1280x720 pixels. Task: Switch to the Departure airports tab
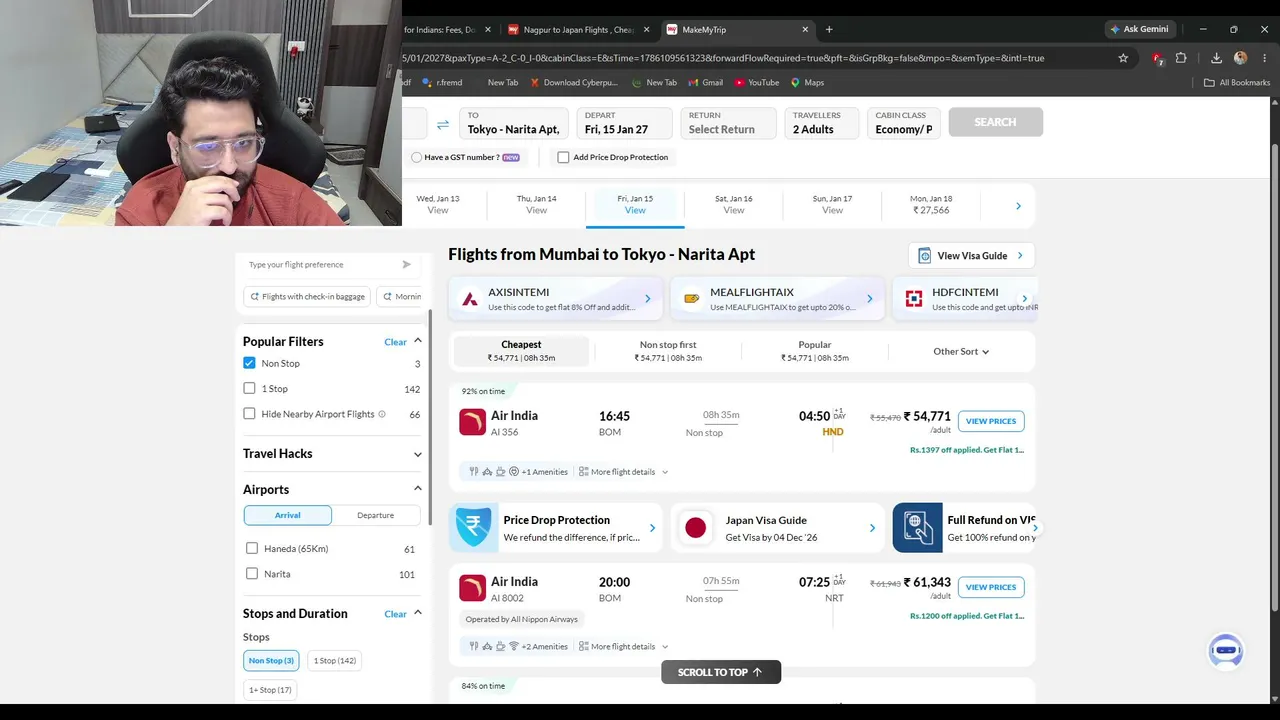(x=375, y=515)
